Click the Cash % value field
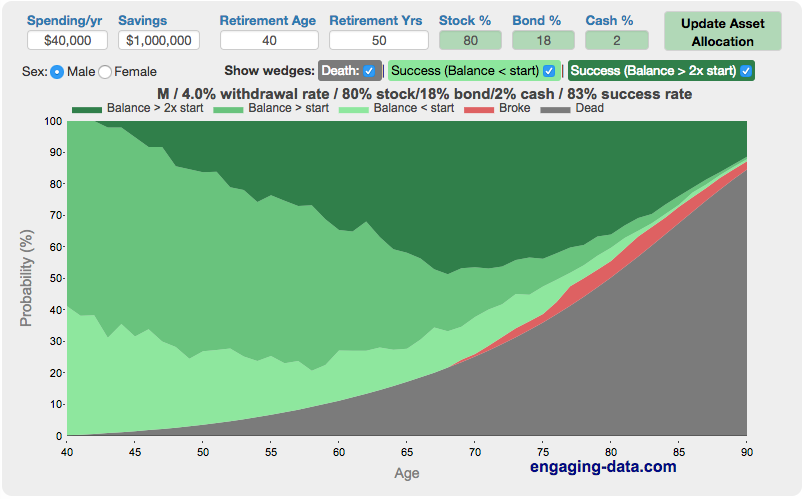Screen dimensions: 803x499 [615, 40]
